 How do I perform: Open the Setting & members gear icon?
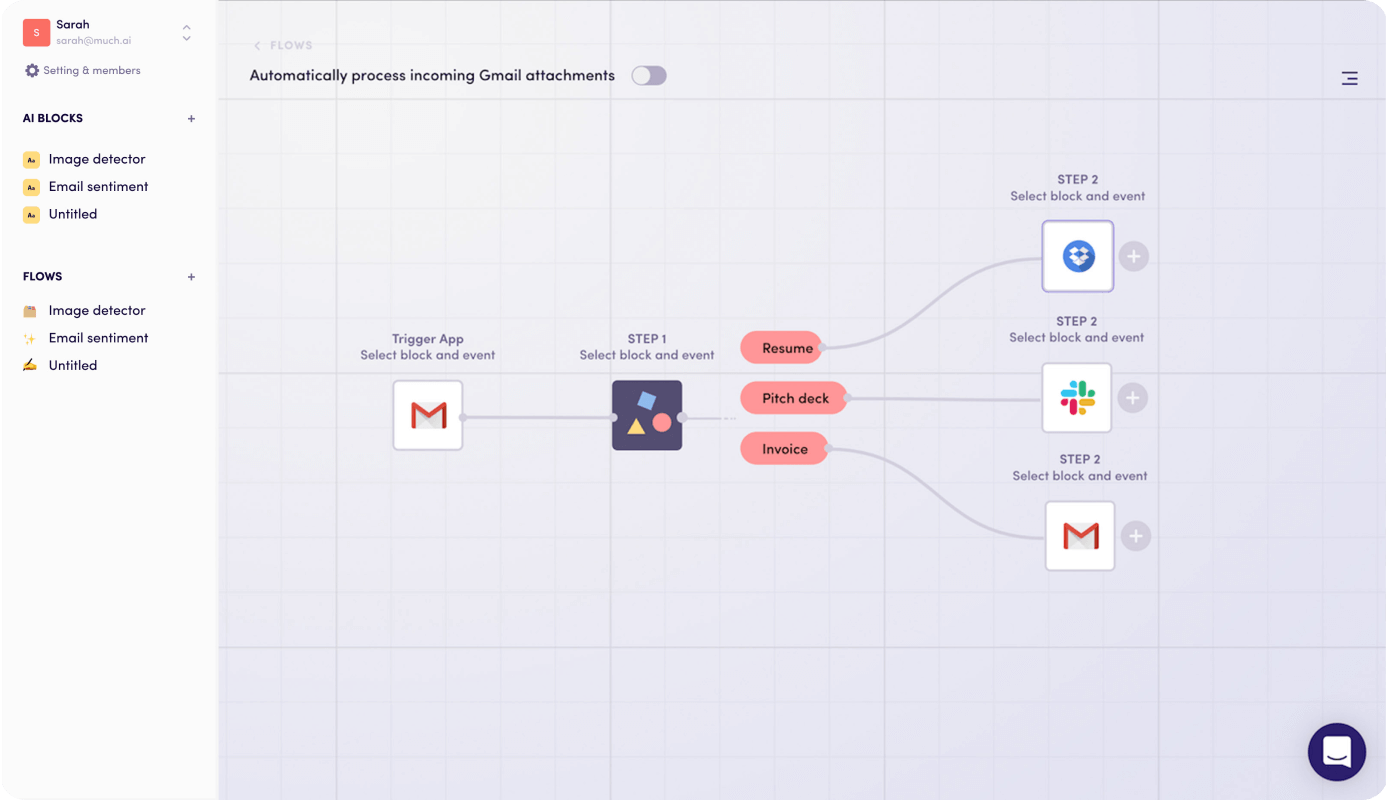30,70
